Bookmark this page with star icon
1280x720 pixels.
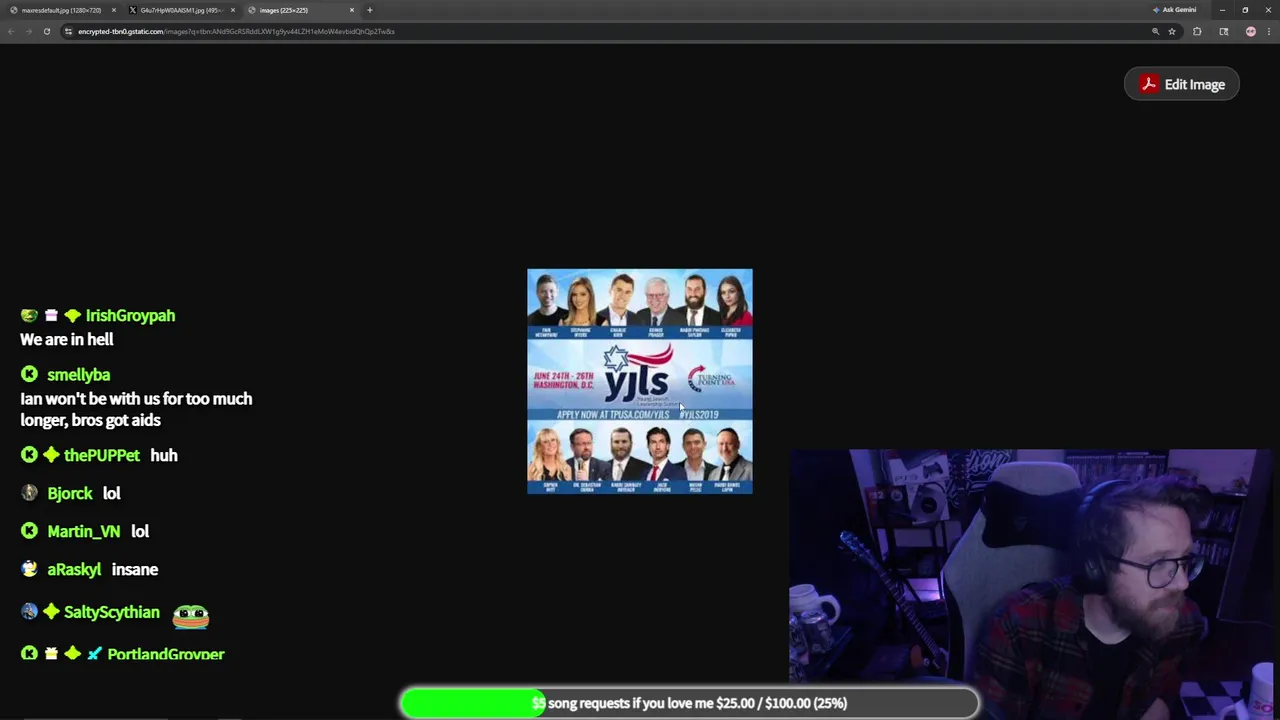coord(1172,31)
